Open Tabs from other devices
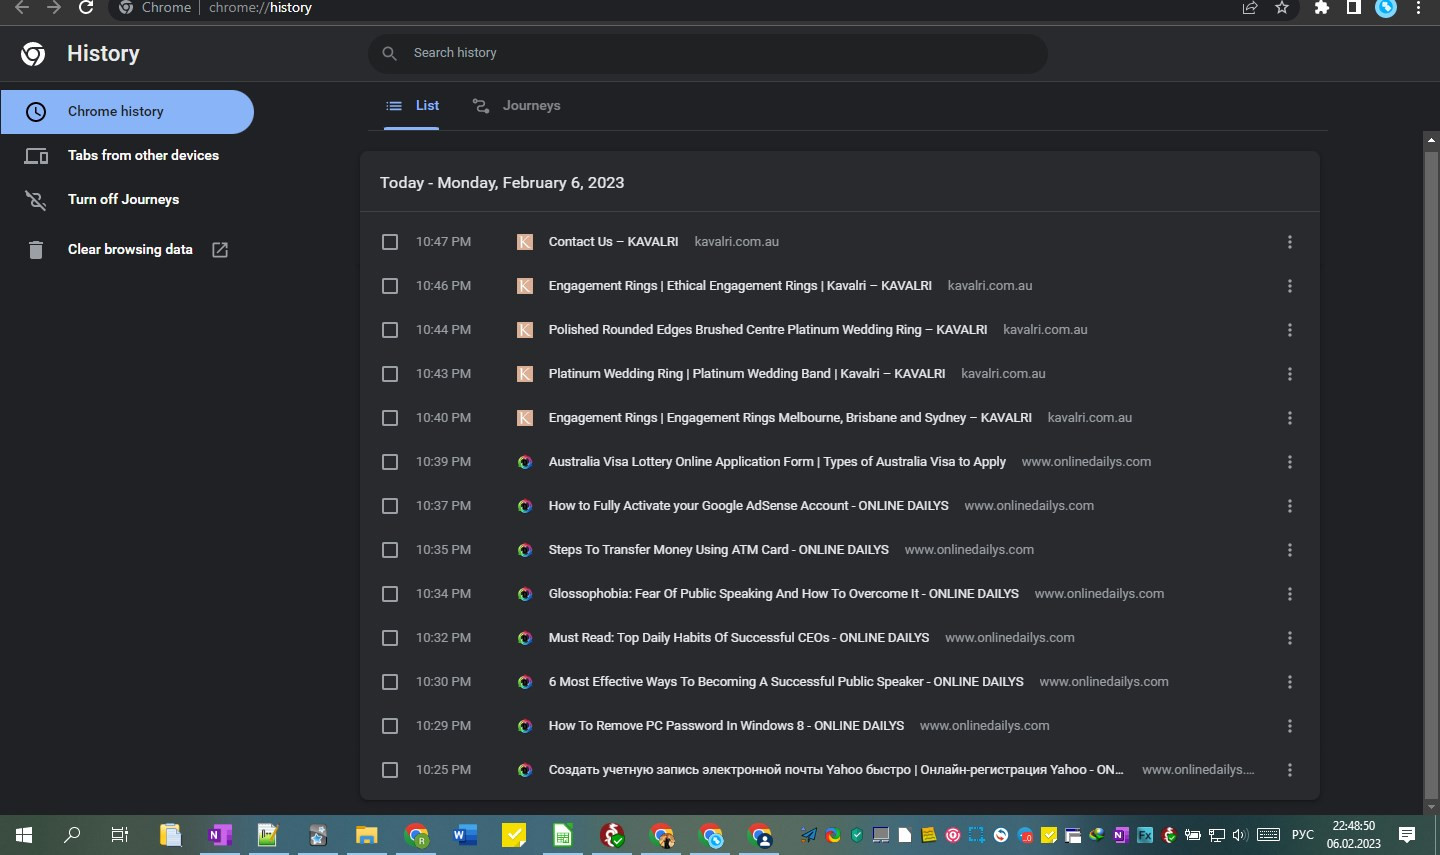This screenshot has height=855, width=1440. click(x=127, y=156)
